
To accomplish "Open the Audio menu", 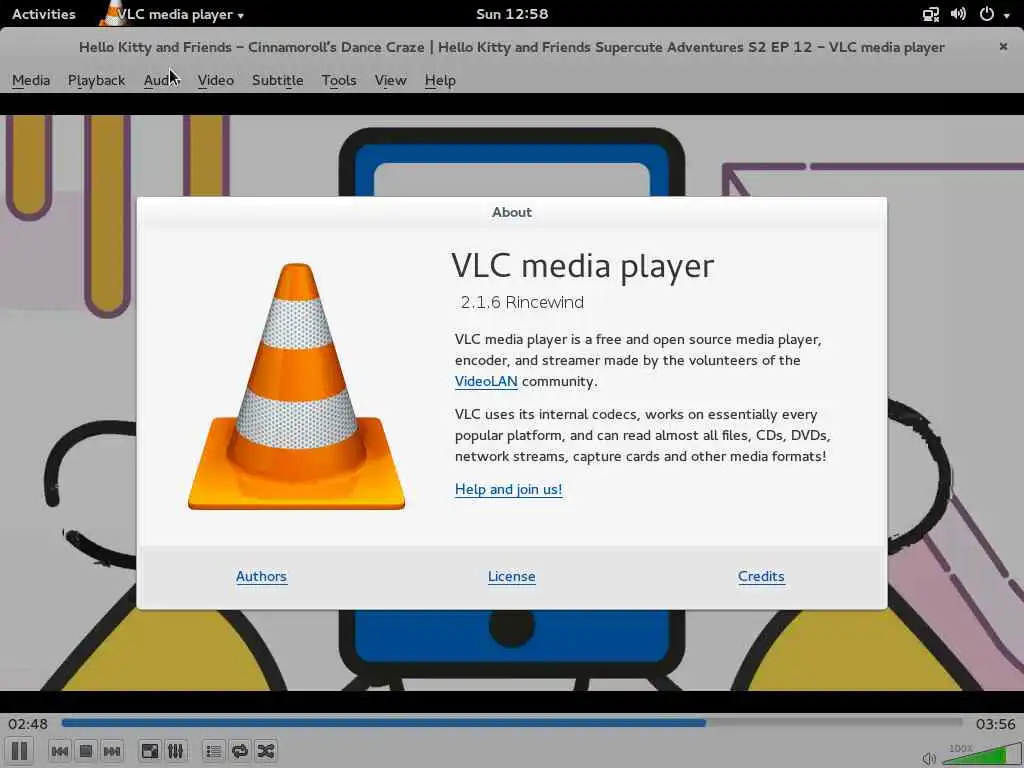I will pos(161,80).
